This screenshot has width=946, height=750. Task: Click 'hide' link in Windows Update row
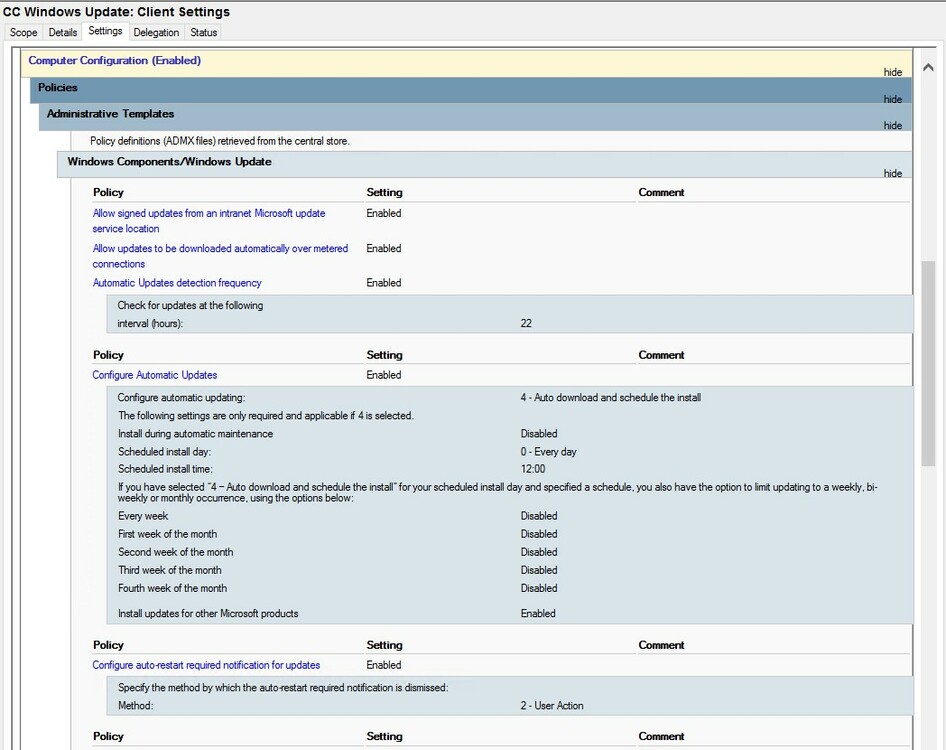point(892,173)
